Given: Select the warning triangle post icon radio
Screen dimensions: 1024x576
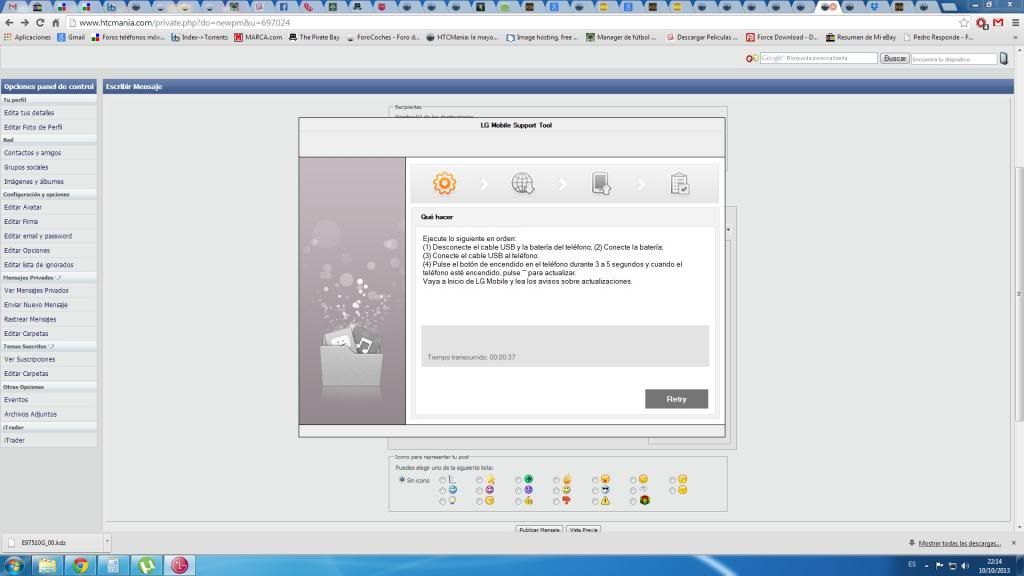Looking at the screenshot, I should [594, 500].
